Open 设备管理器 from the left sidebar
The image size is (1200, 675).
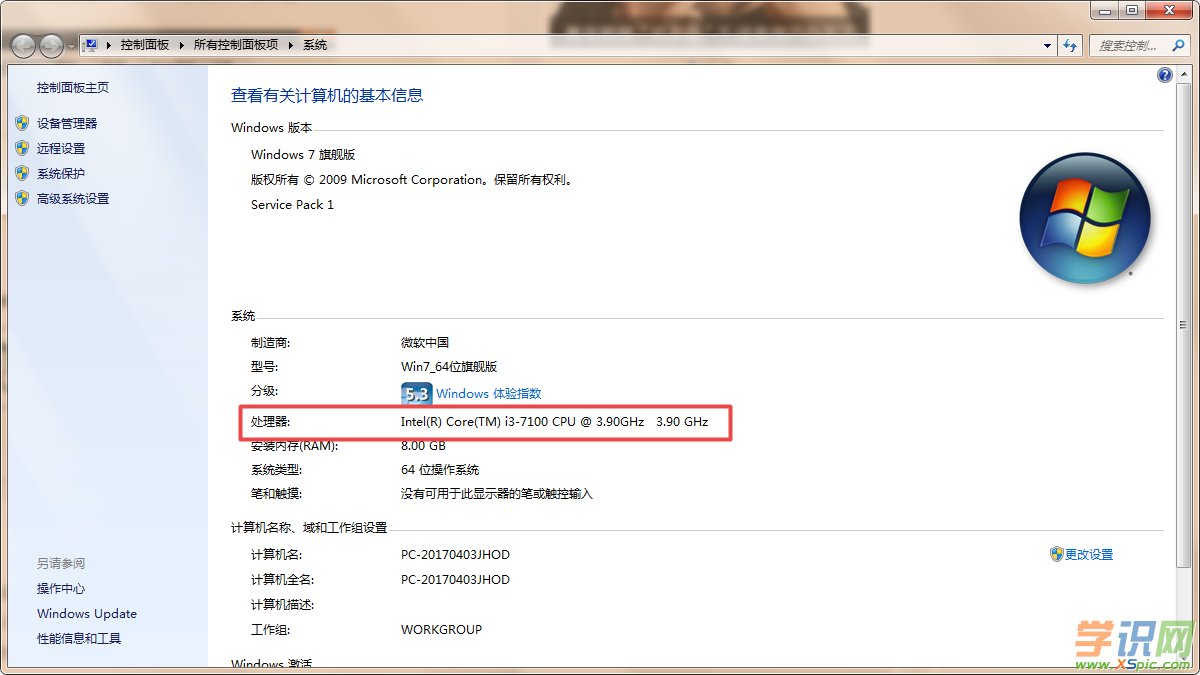[x=67, y=123]
